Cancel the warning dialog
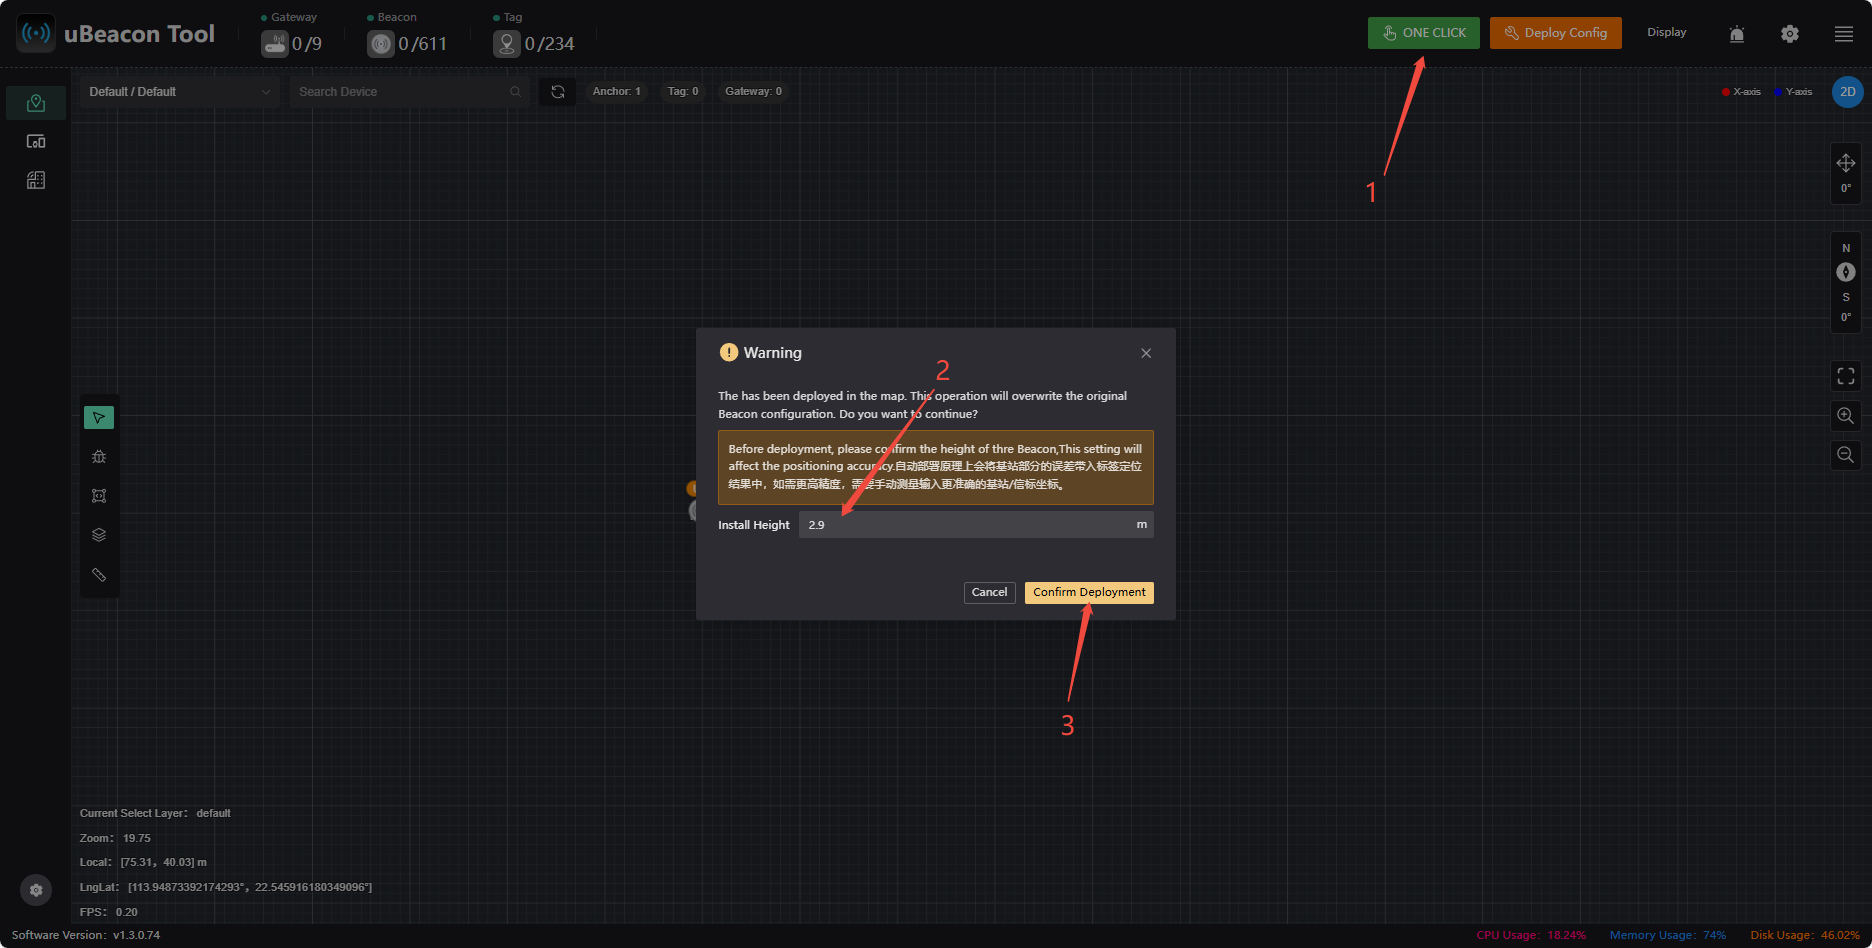 click(989, 593)
